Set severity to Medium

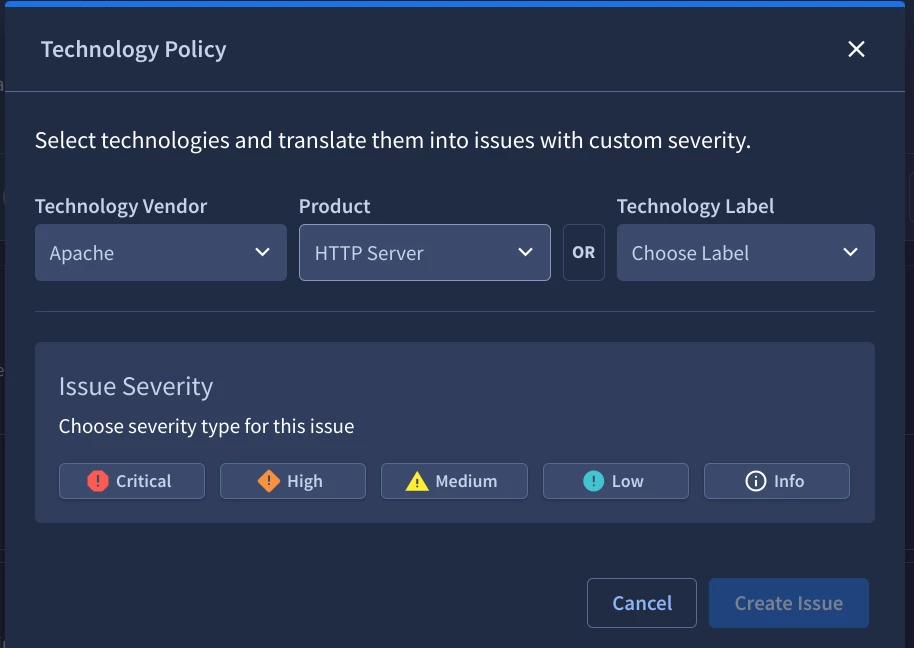coord(454,481)
